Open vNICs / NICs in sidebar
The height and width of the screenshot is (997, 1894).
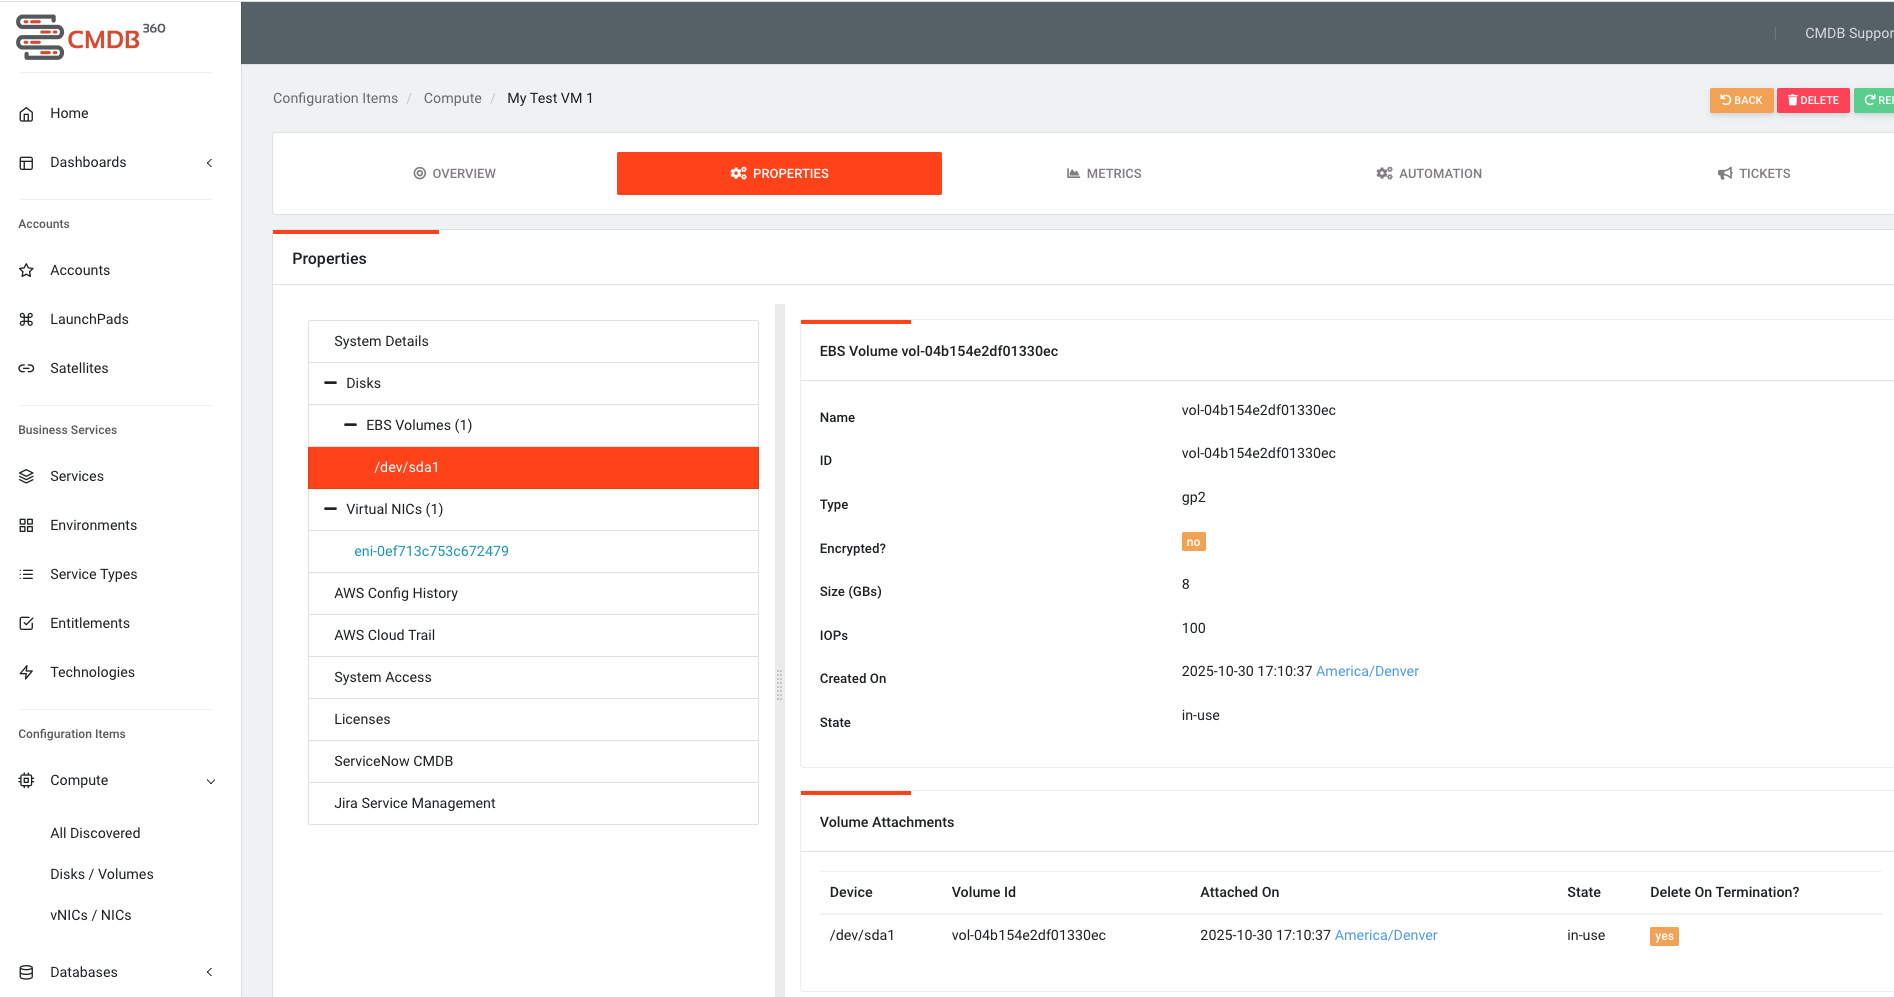click(91, 916)
